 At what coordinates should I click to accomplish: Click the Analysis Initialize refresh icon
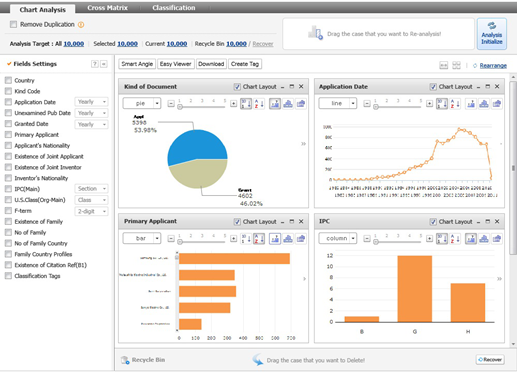(492, 26)
